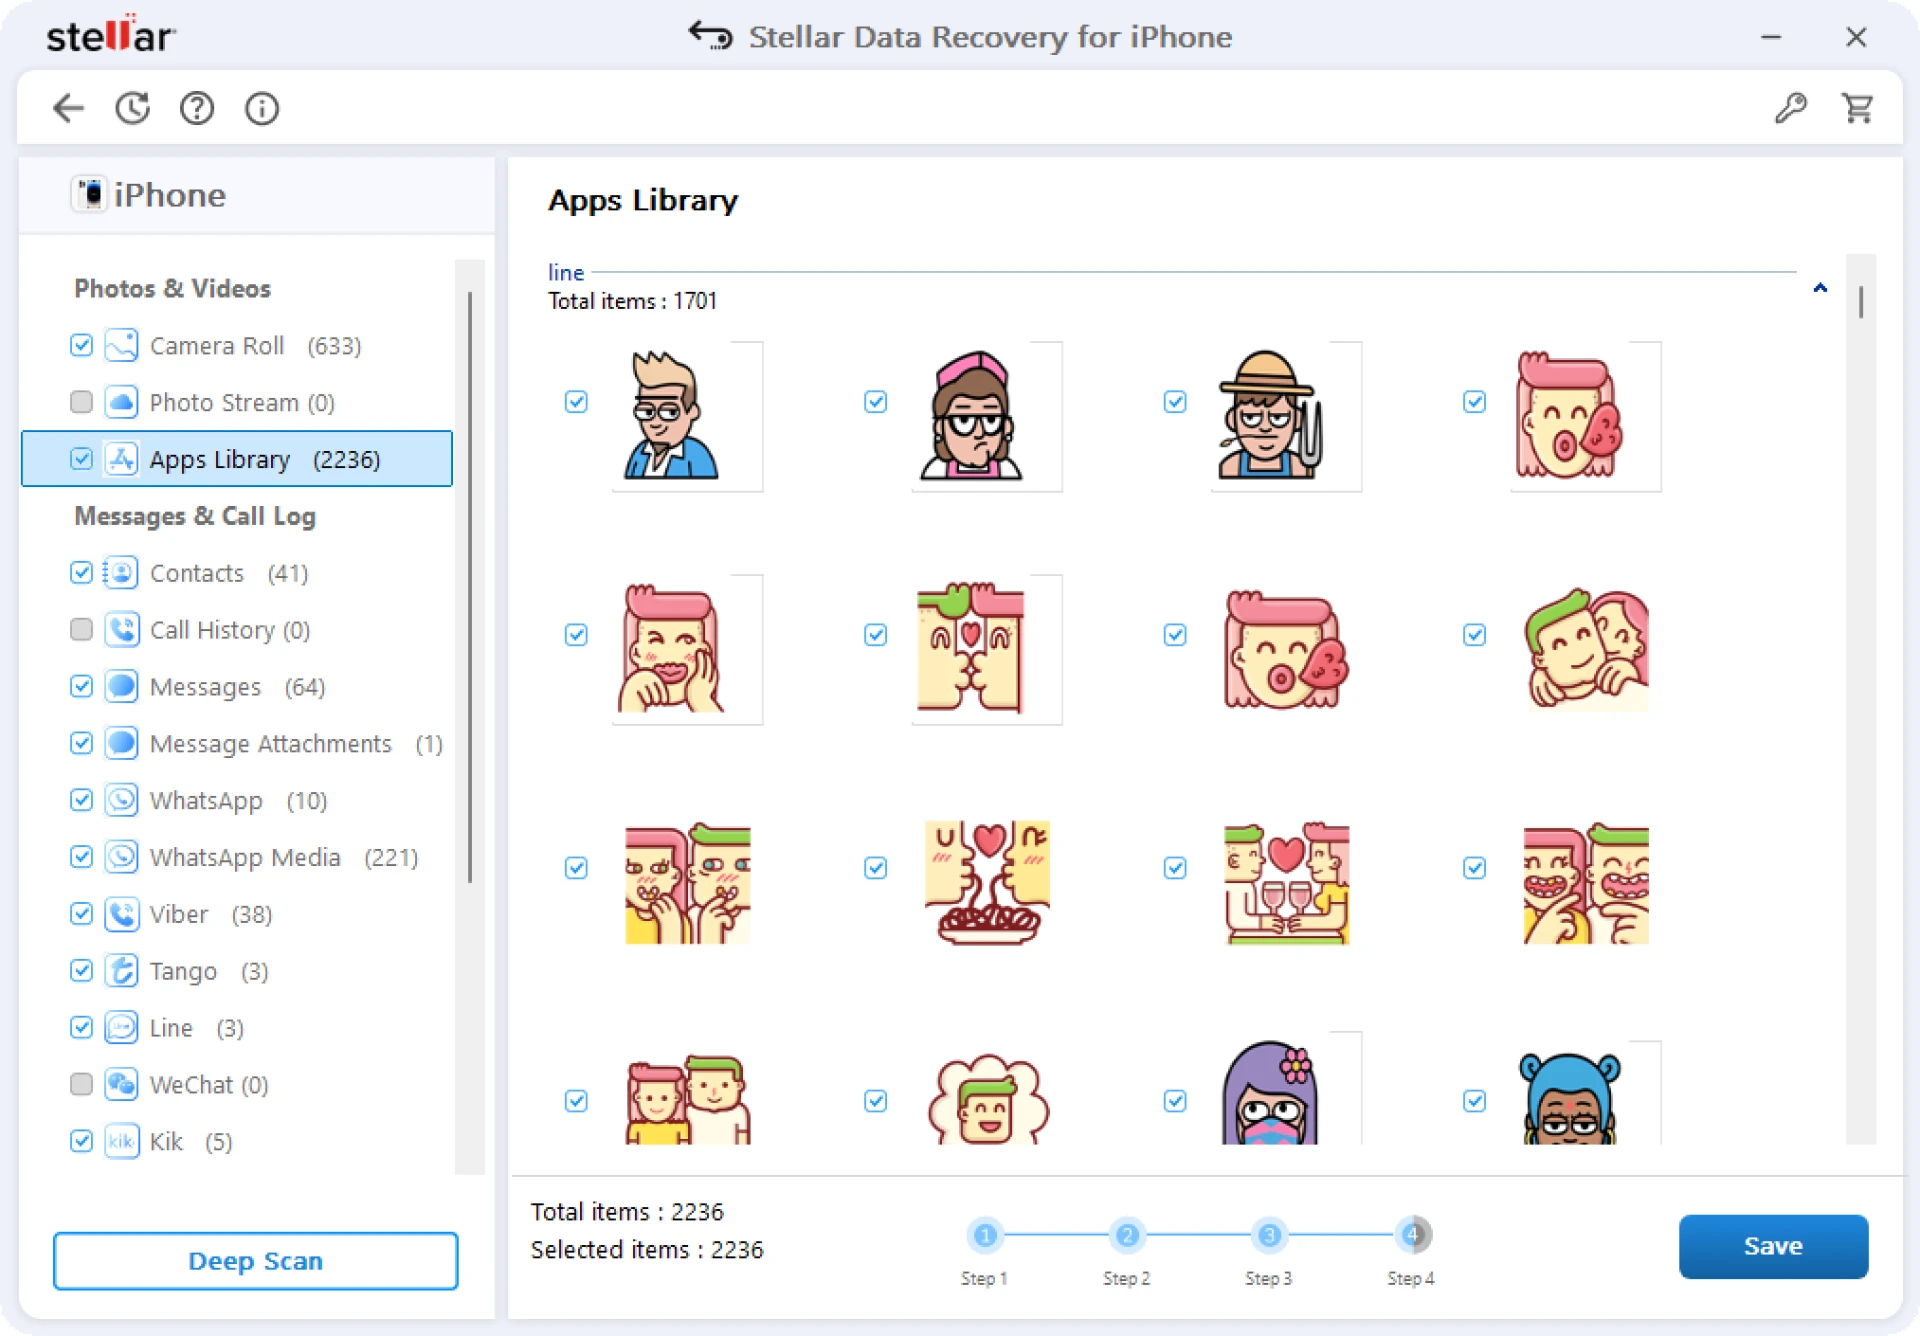Open the scan history icon

pyautogui.click(x=132, y=108)
